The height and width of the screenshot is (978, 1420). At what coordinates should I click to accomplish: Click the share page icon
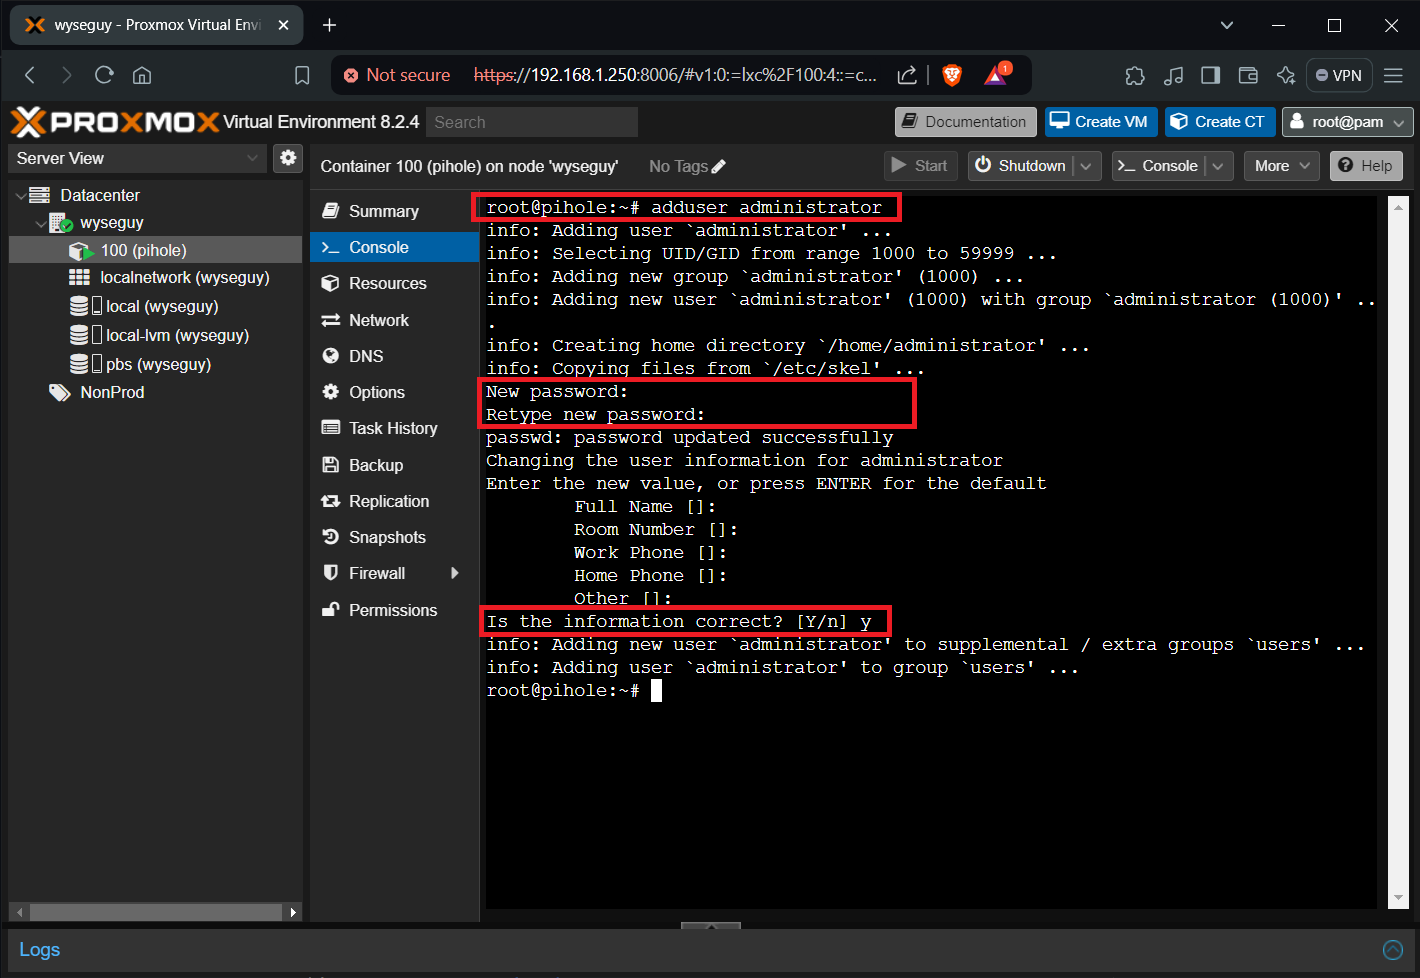[907, 75]
